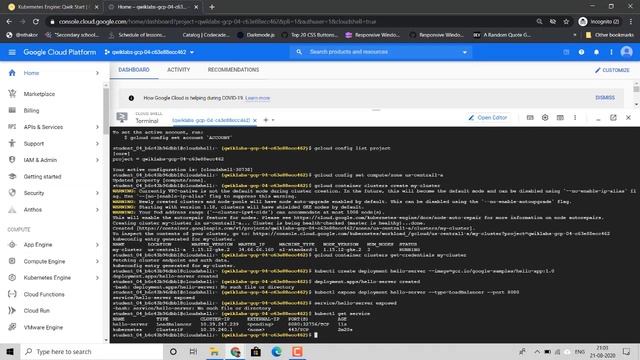Open Cloud Shell more options menu
The width and height of the screenshot is (640, 360).
[575, 118]
